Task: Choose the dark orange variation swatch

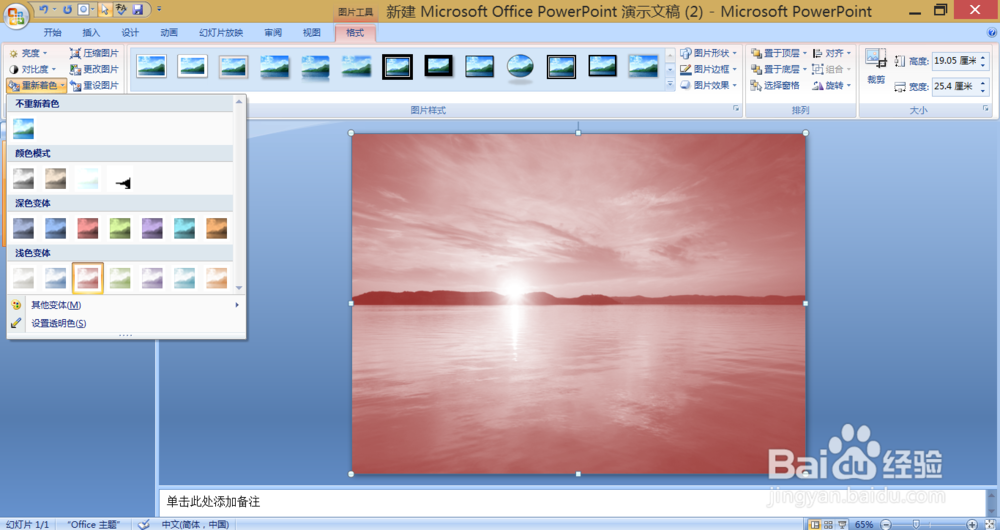Action: click(216, 228)
